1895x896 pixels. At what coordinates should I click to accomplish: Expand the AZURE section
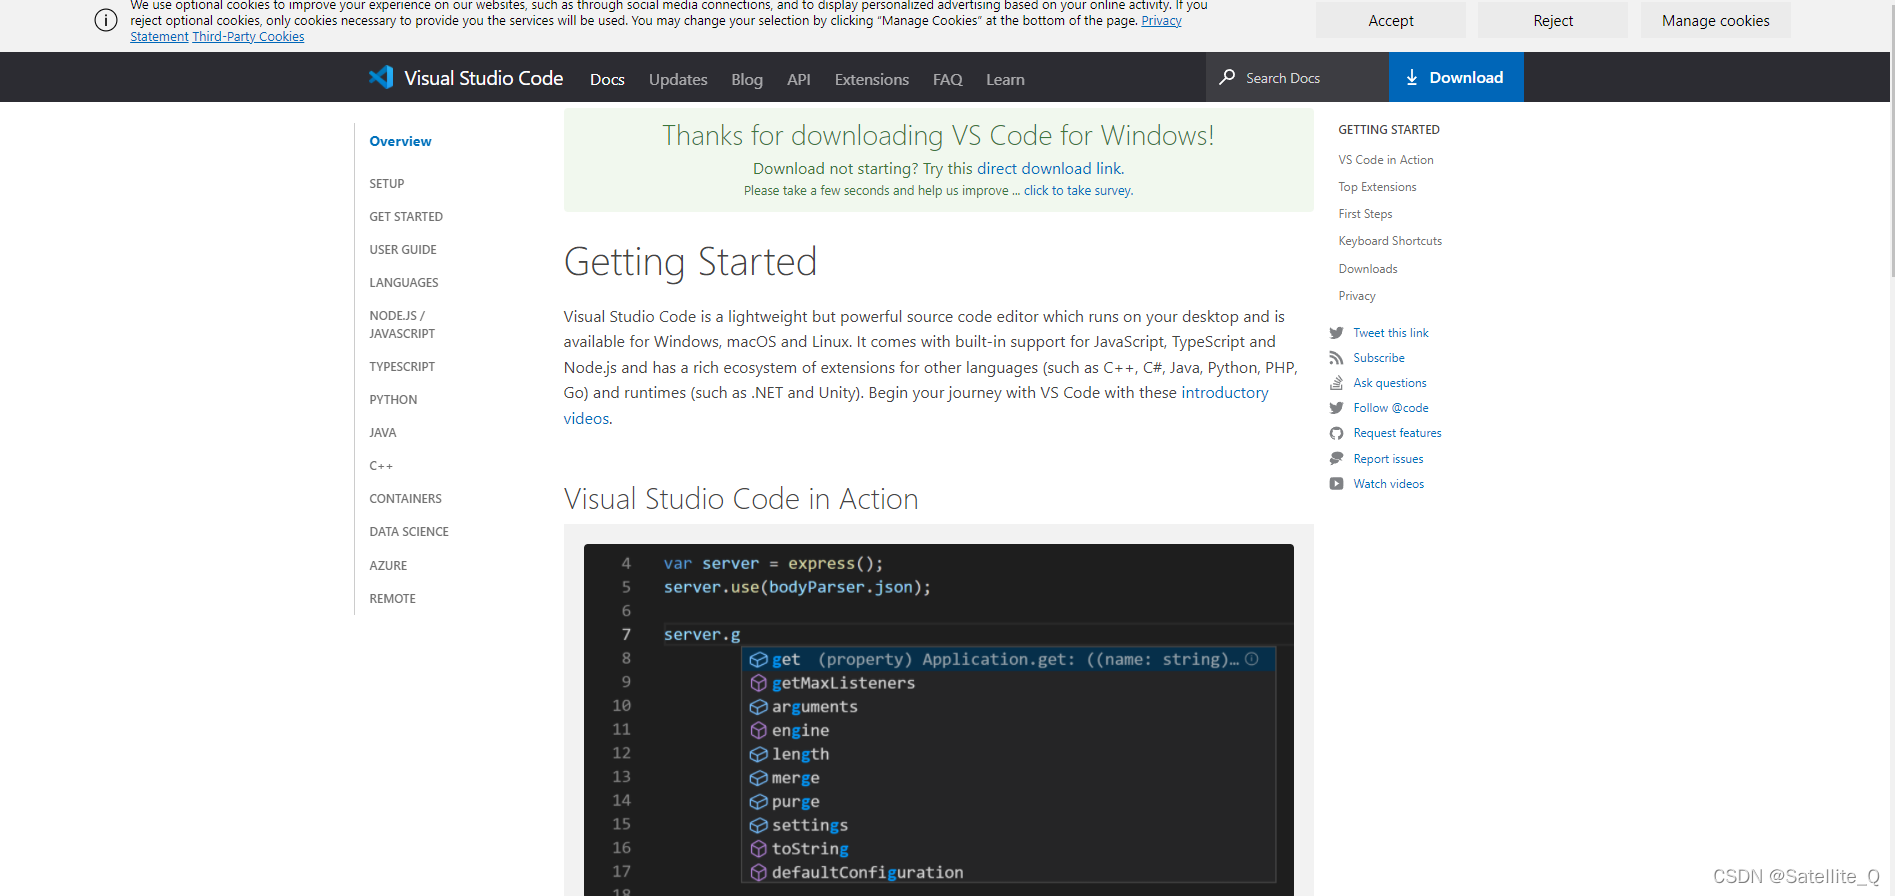click(388, 566)
